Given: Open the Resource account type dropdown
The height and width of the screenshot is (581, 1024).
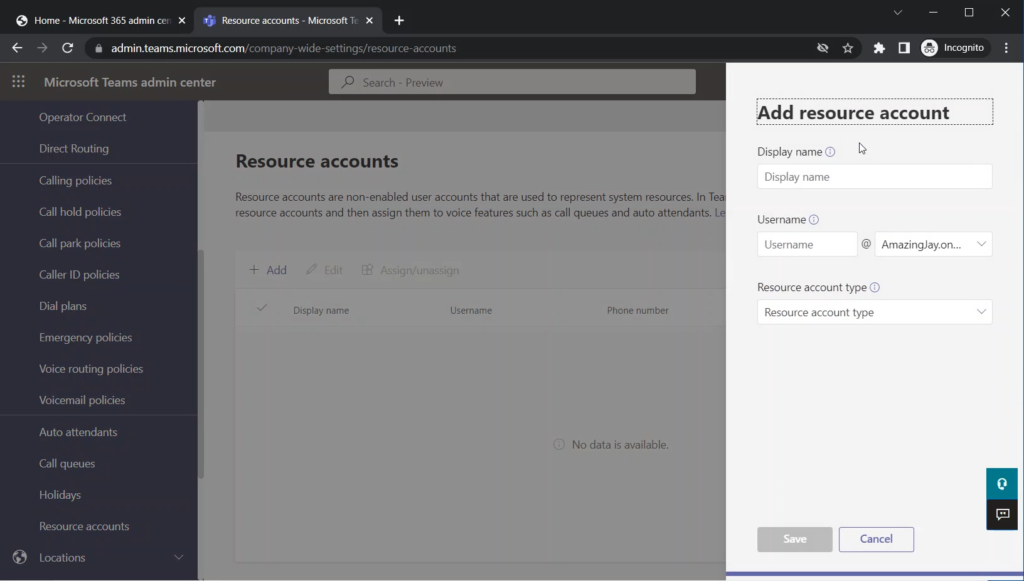Looking at the screenshot, I should pos(874,312).
